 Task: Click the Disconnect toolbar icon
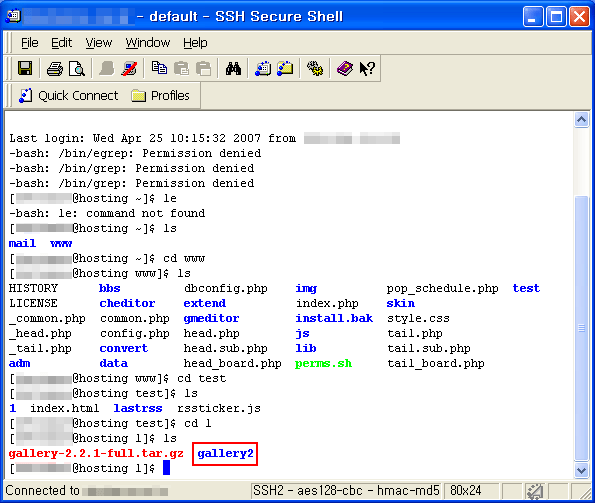pos(129,69)
